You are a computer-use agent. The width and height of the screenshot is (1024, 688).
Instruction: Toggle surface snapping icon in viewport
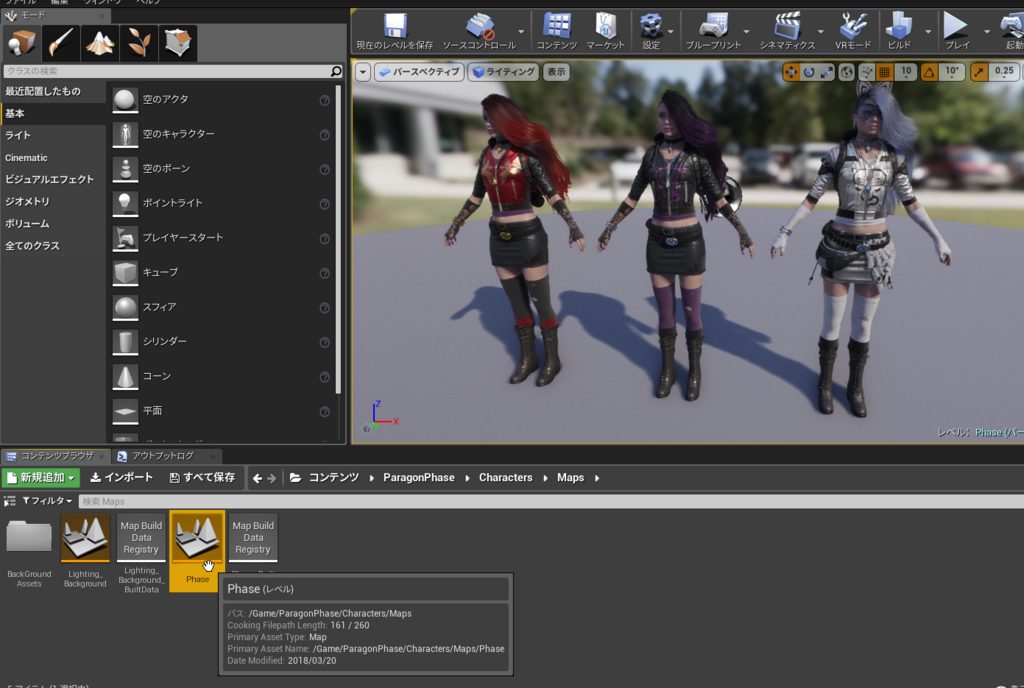point(867,72)
